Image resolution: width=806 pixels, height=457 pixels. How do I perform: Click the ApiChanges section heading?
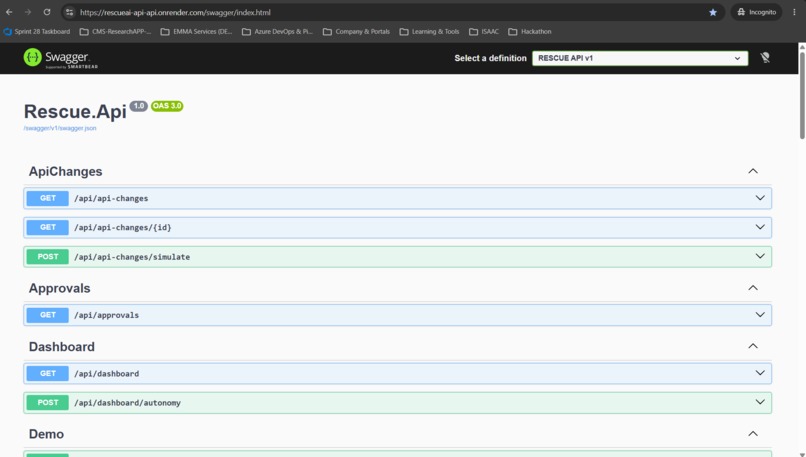pos(65,171)
